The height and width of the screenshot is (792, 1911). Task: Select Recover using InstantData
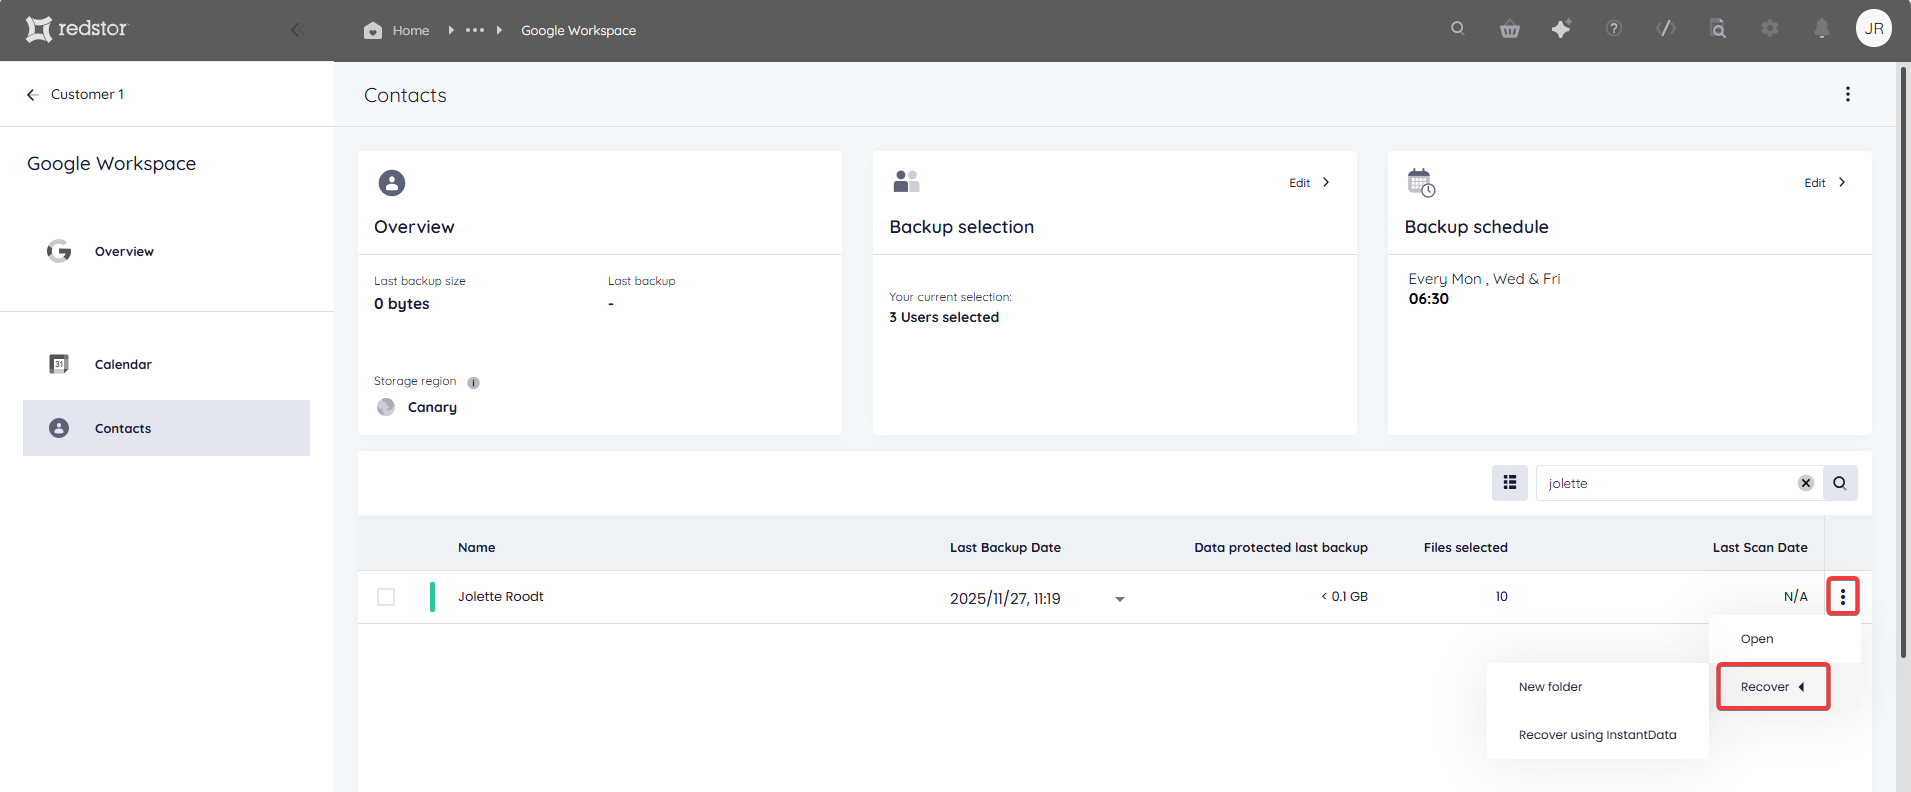1598,735
